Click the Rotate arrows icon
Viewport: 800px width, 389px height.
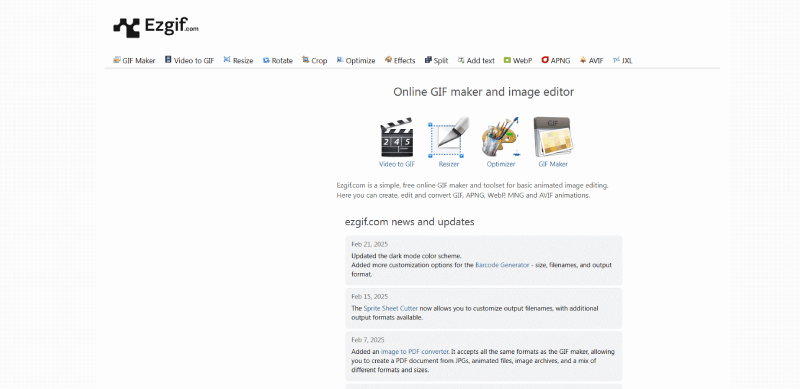(x=266, y=60)
